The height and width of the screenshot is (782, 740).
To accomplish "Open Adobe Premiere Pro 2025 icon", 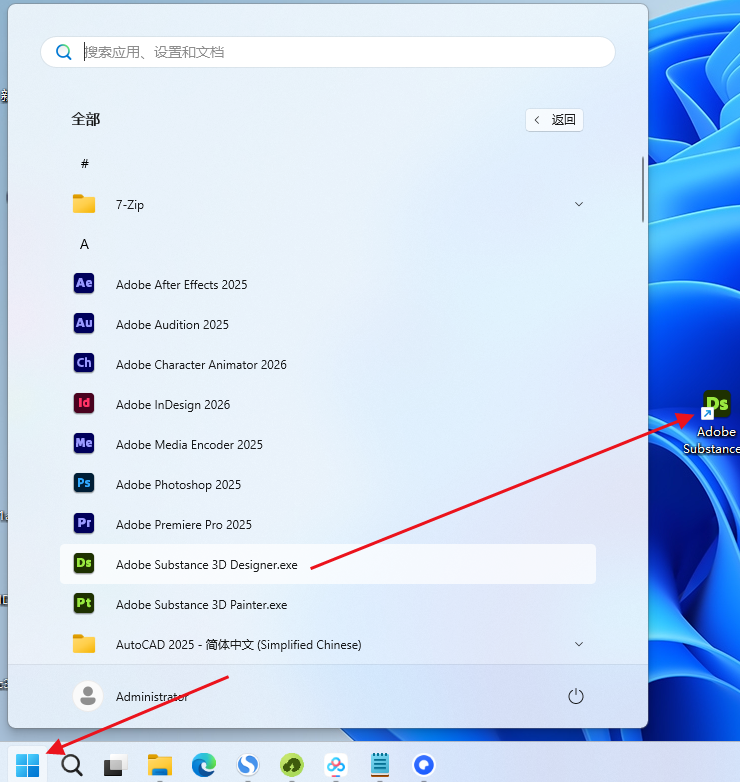I will pos(84,524).
